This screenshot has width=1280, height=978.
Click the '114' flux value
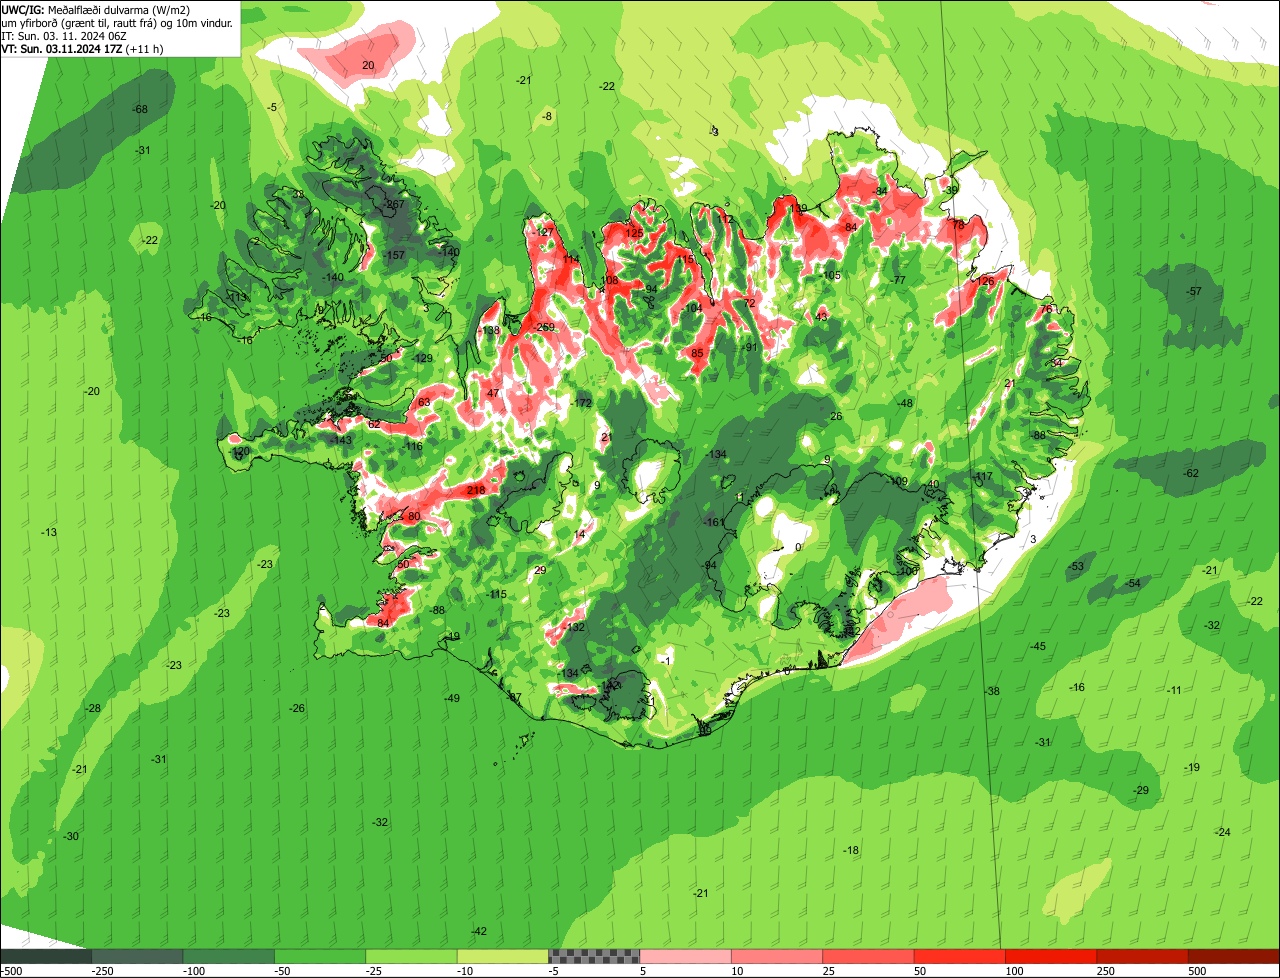571,260
